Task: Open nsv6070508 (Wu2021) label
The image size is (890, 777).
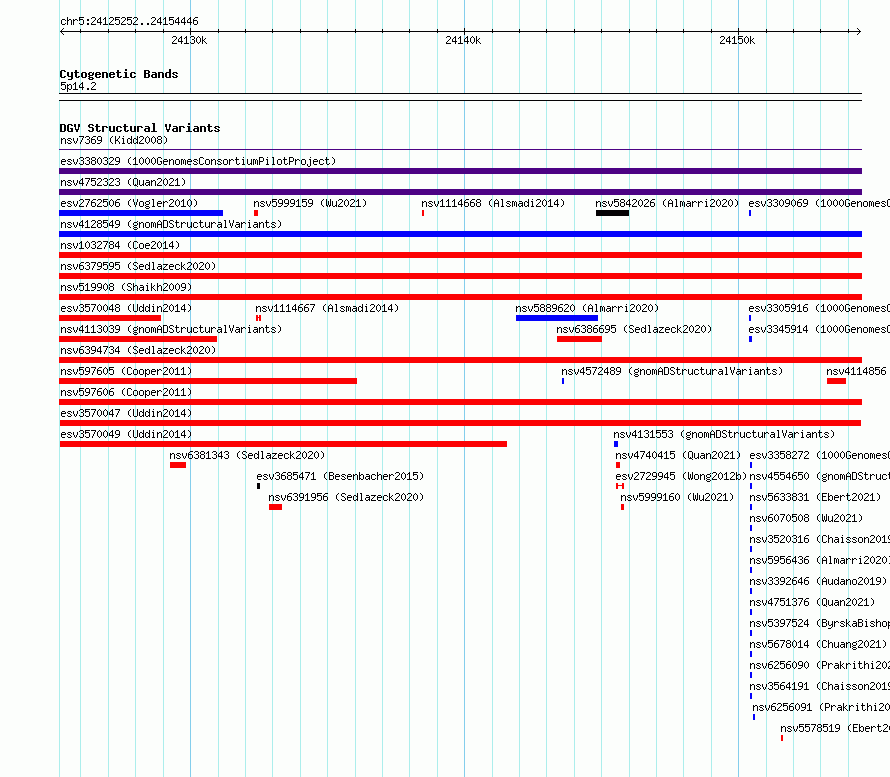Action: (806, 518)
